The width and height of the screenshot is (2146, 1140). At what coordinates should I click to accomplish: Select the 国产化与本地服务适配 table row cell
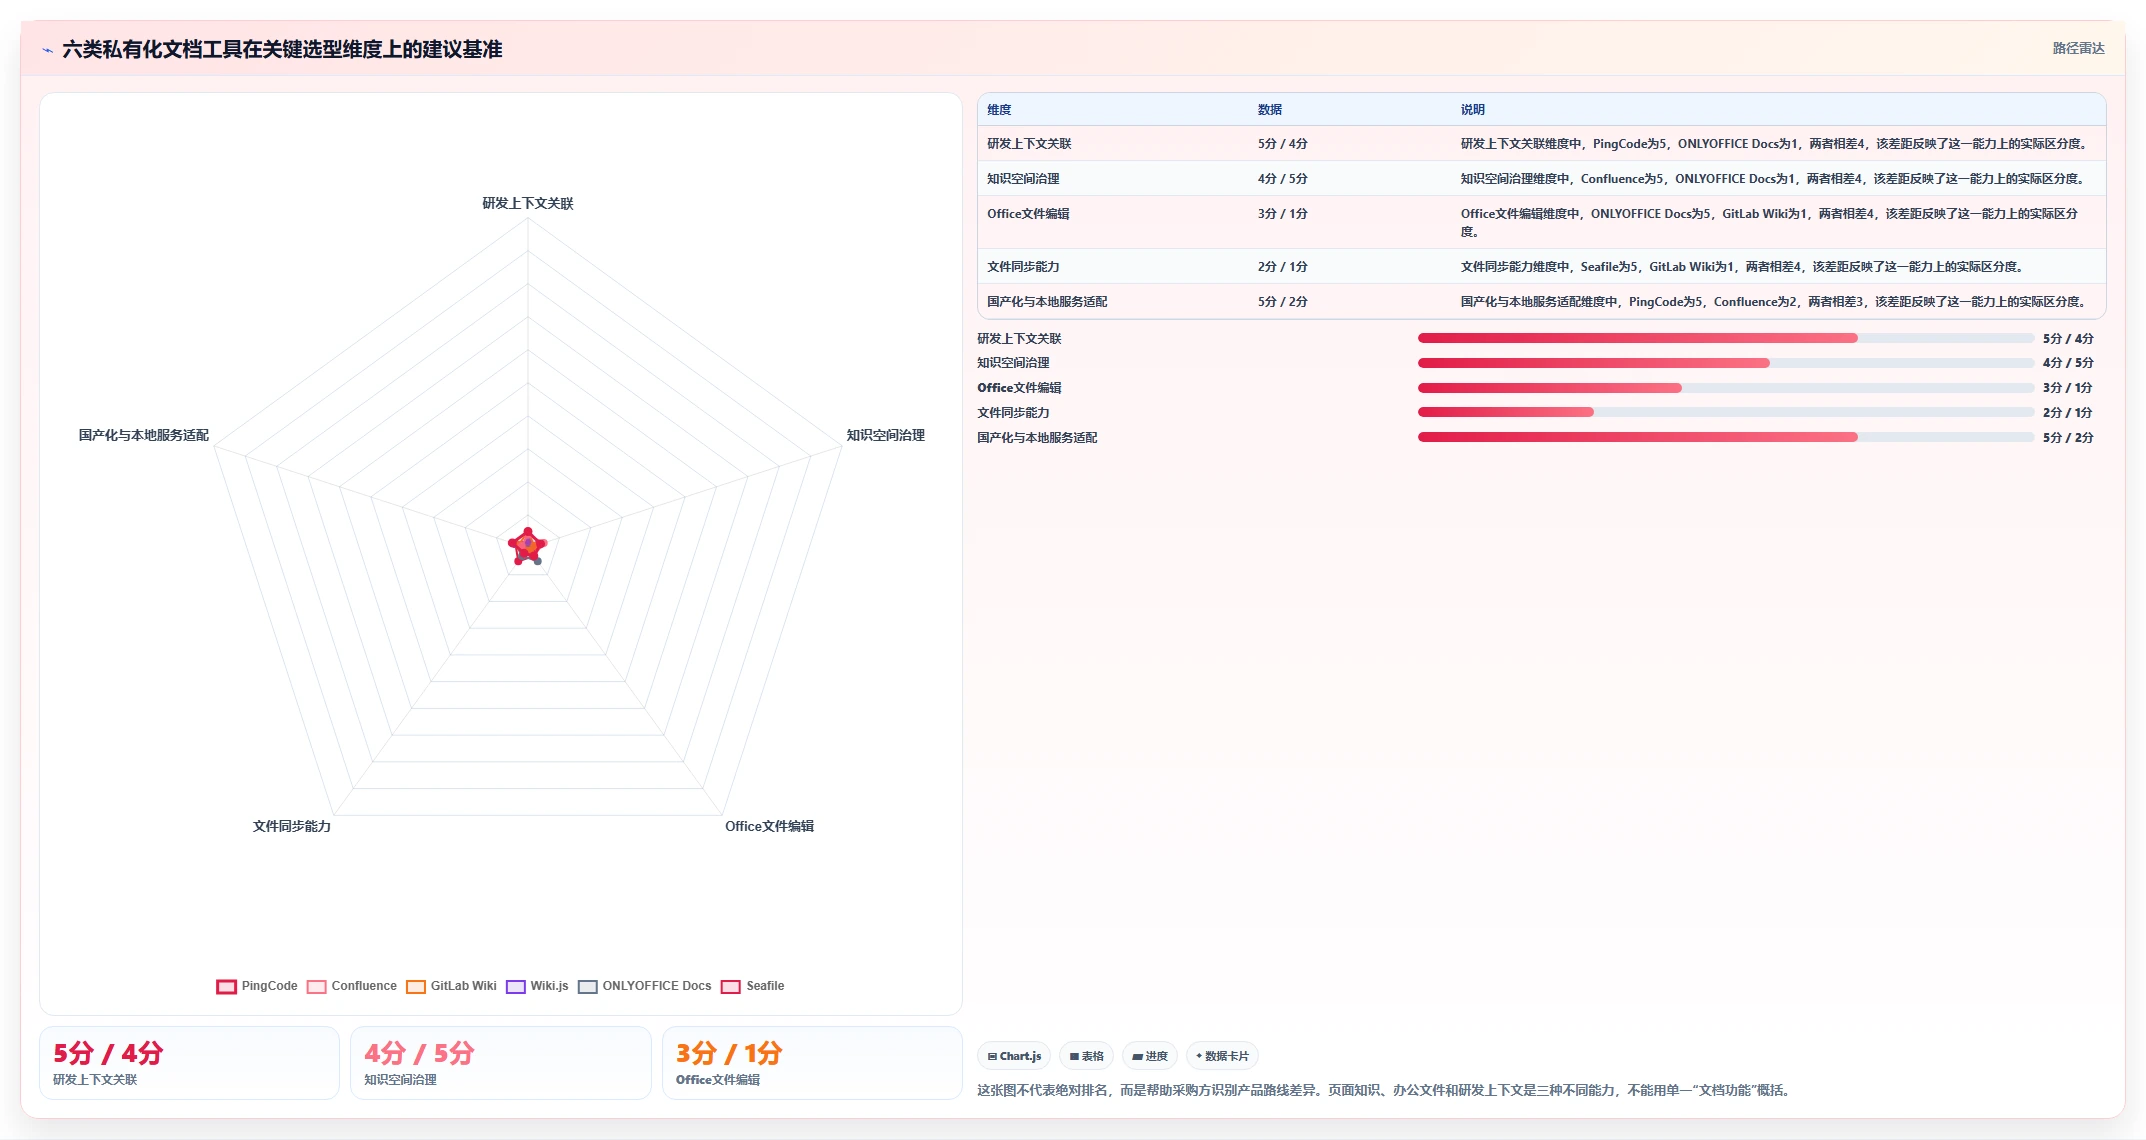tap(1047, 302)
